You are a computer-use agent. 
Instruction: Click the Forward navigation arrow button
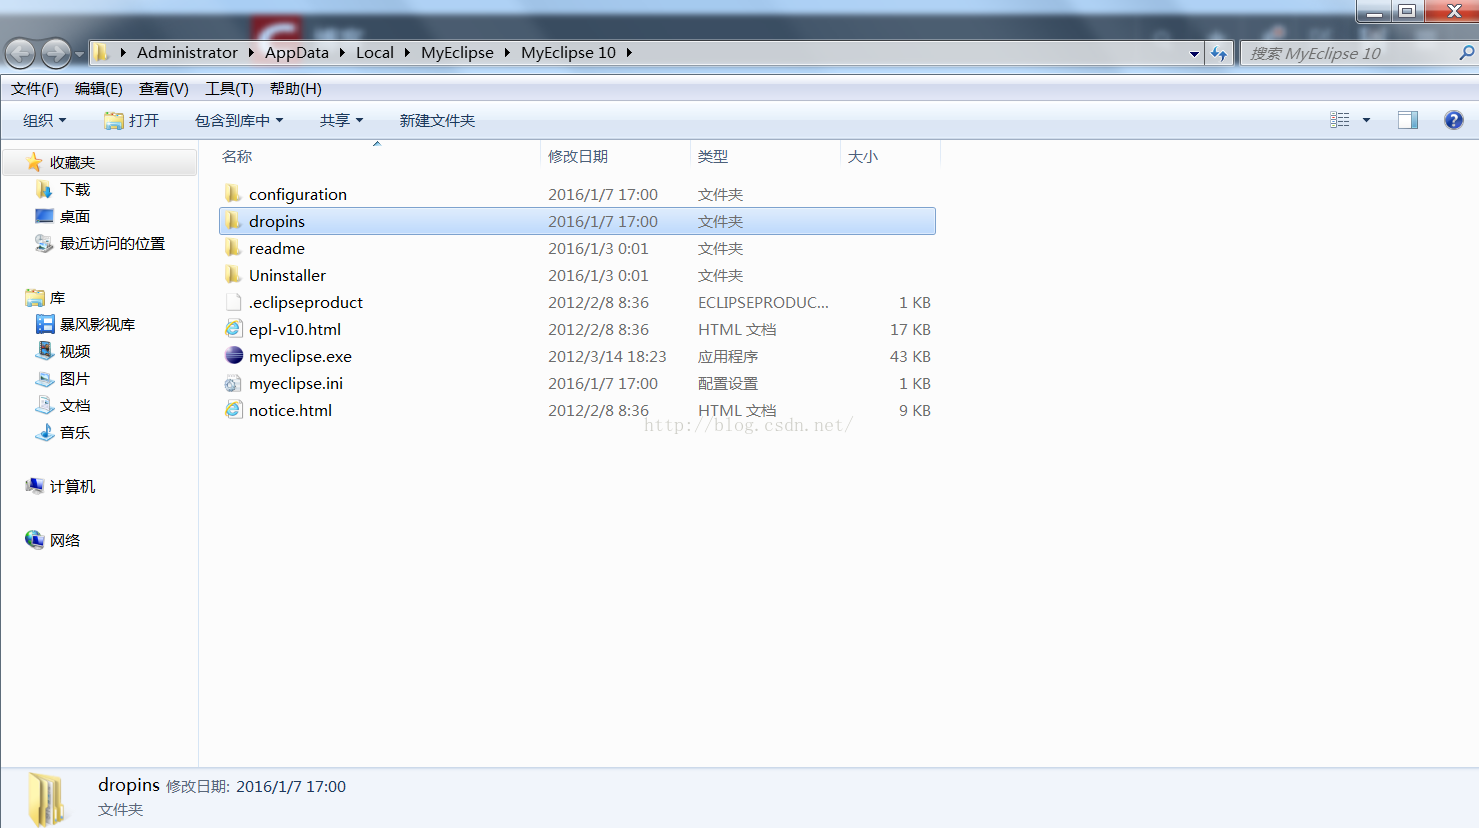click(x=56, y=53)
